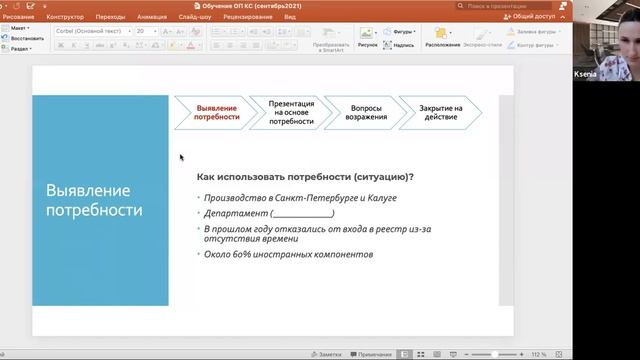Viewport: 640px width, 360px height.
Task: Decrease font size with the smaller A icon
Action: pyautogui.click(x=180, y=31)
